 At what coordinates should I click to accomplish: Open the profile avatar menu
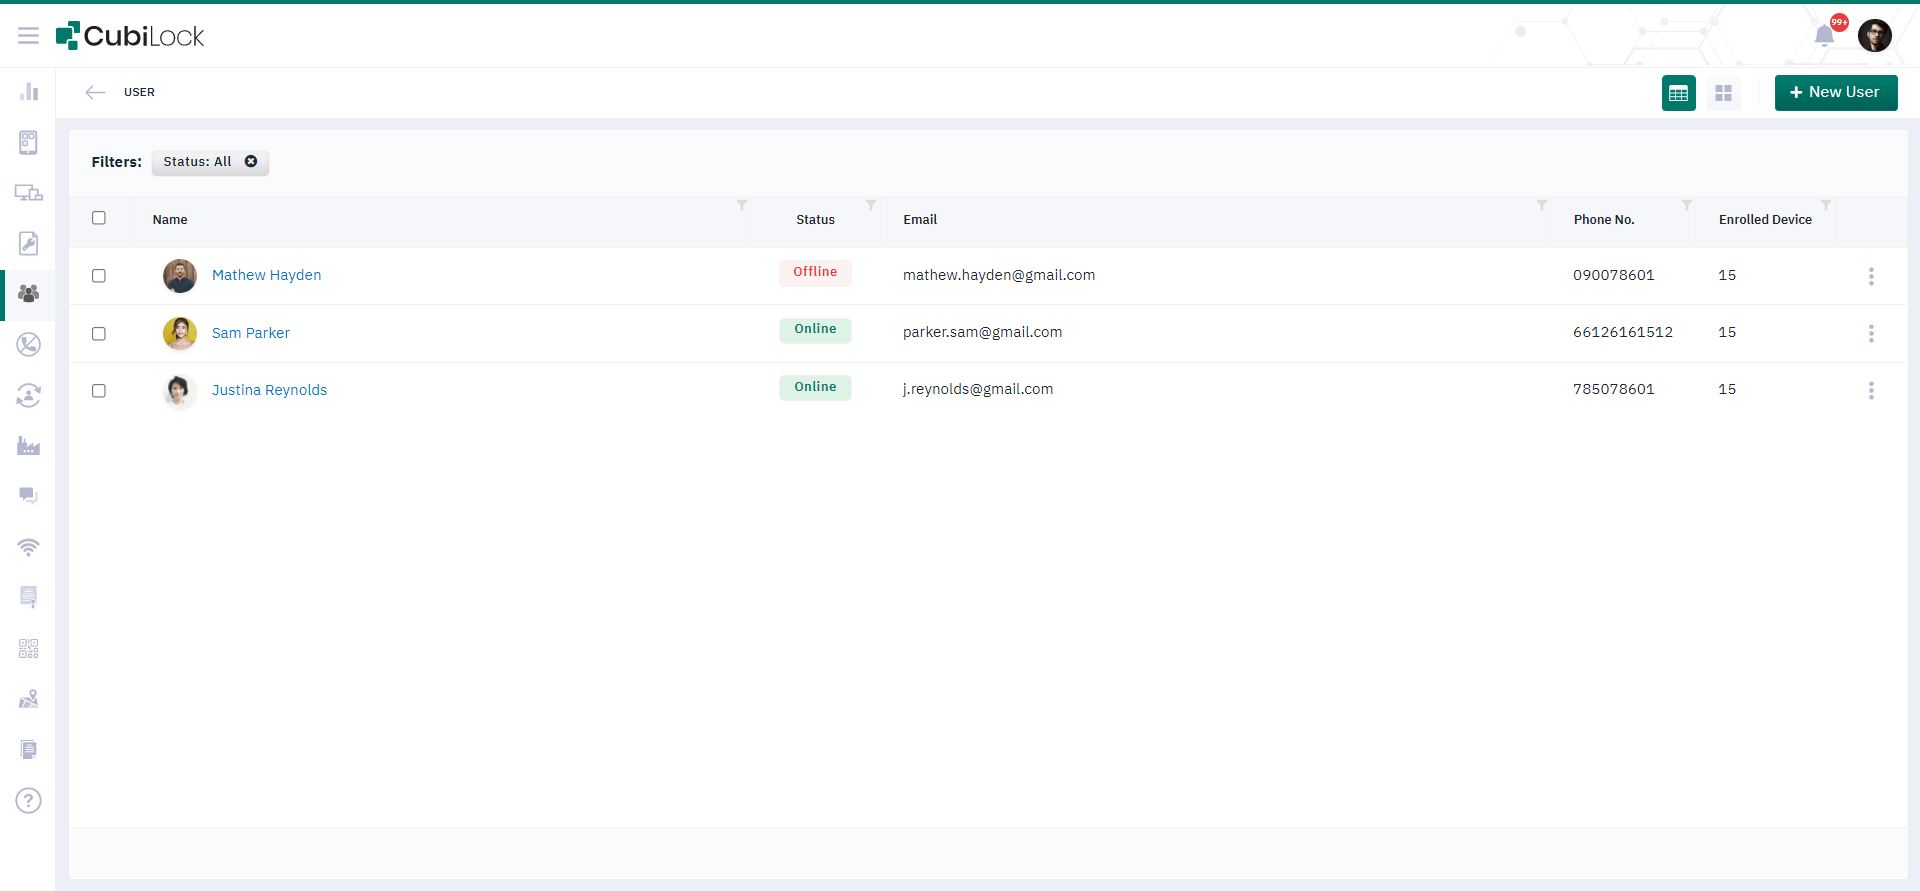pyautogui.click(x=1874, y=36)
